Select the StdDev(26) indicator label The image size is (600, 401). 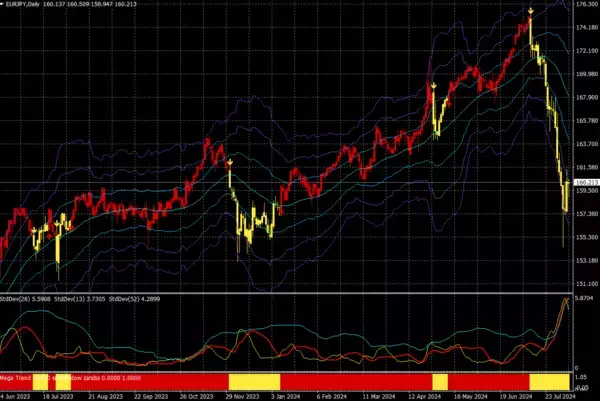point(24,297)
